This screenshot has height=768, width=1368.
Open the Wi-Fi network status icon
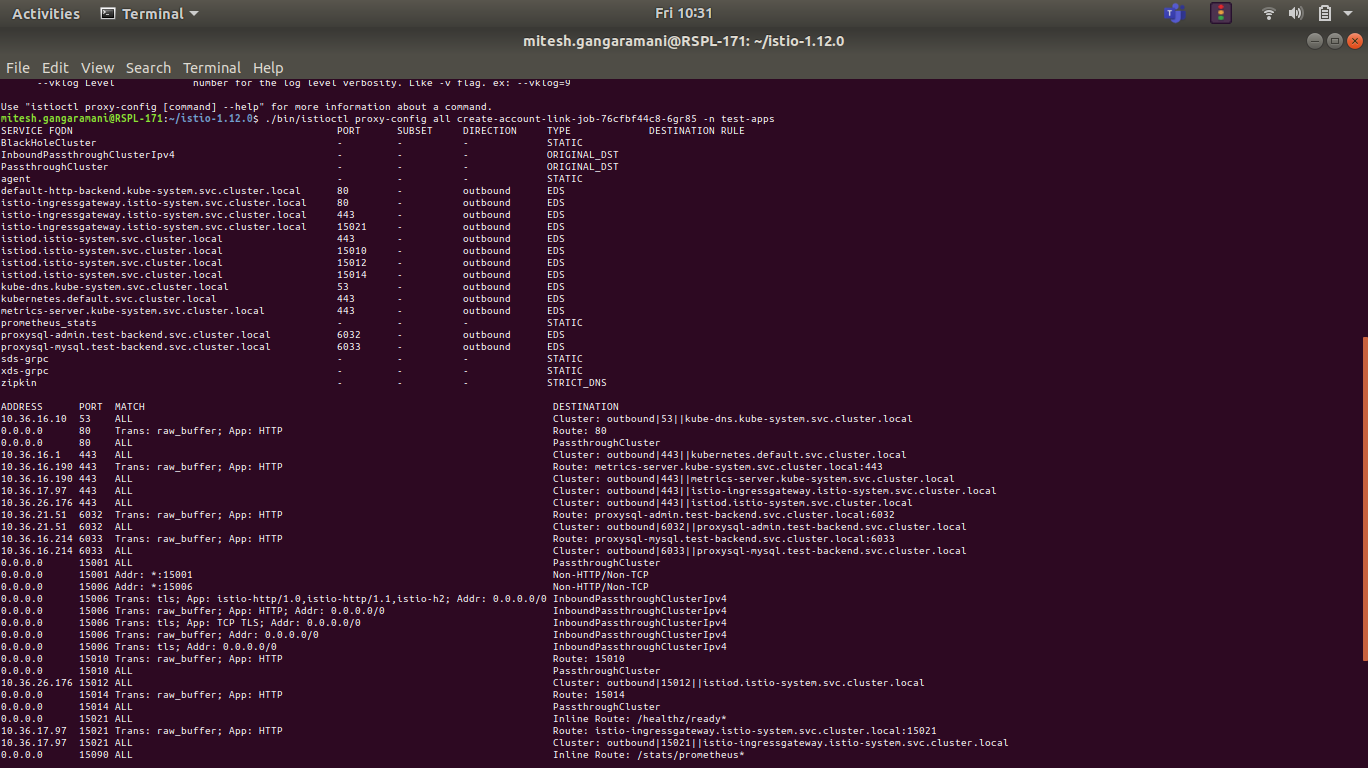tap(1269, 14)
